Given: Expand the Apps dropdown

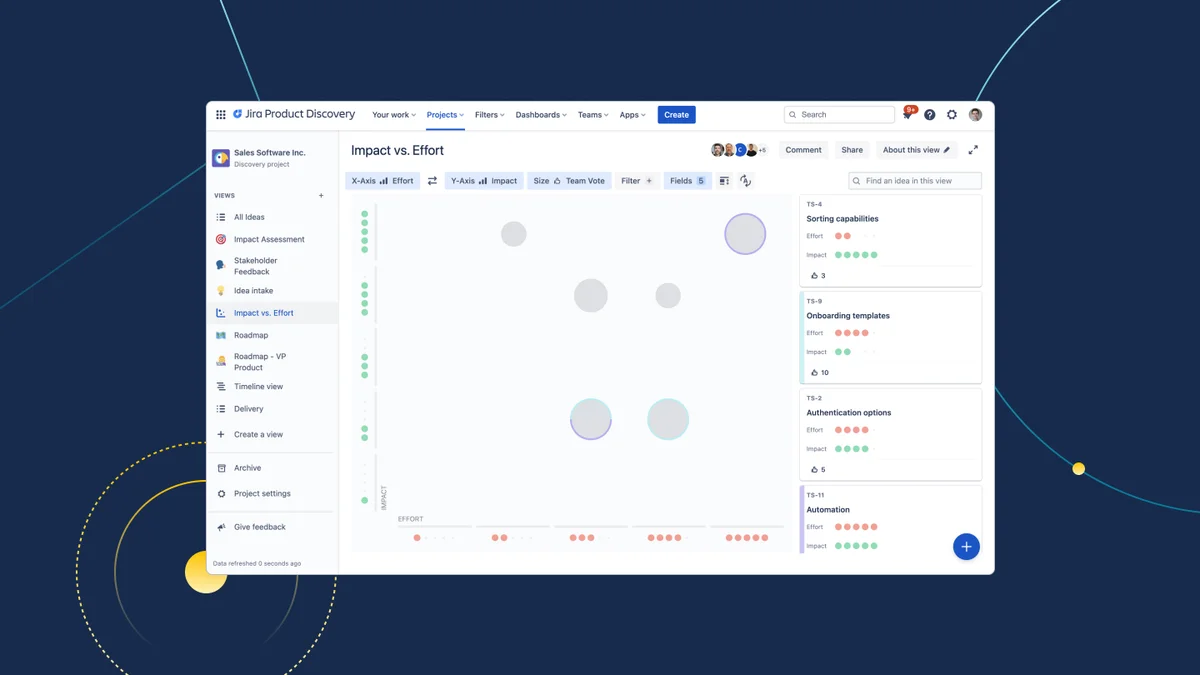Looking at the screenshot, I should 631,114.
